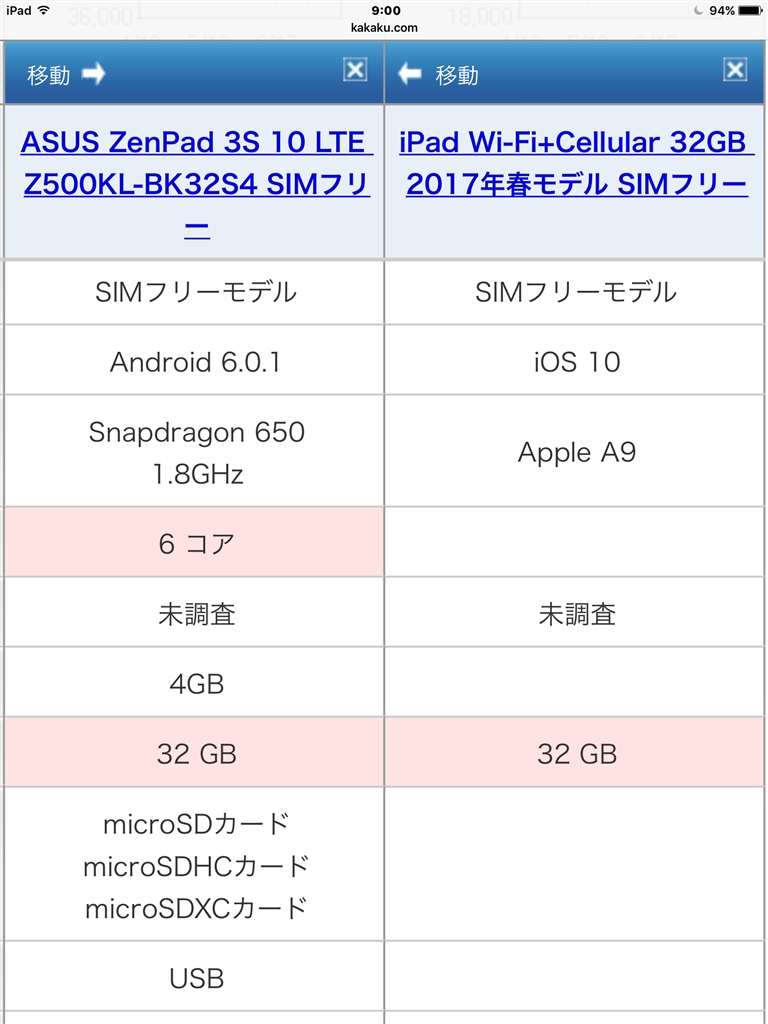Click the right arrow move icon
The image size is (768, 1024).
coord(94,74)
